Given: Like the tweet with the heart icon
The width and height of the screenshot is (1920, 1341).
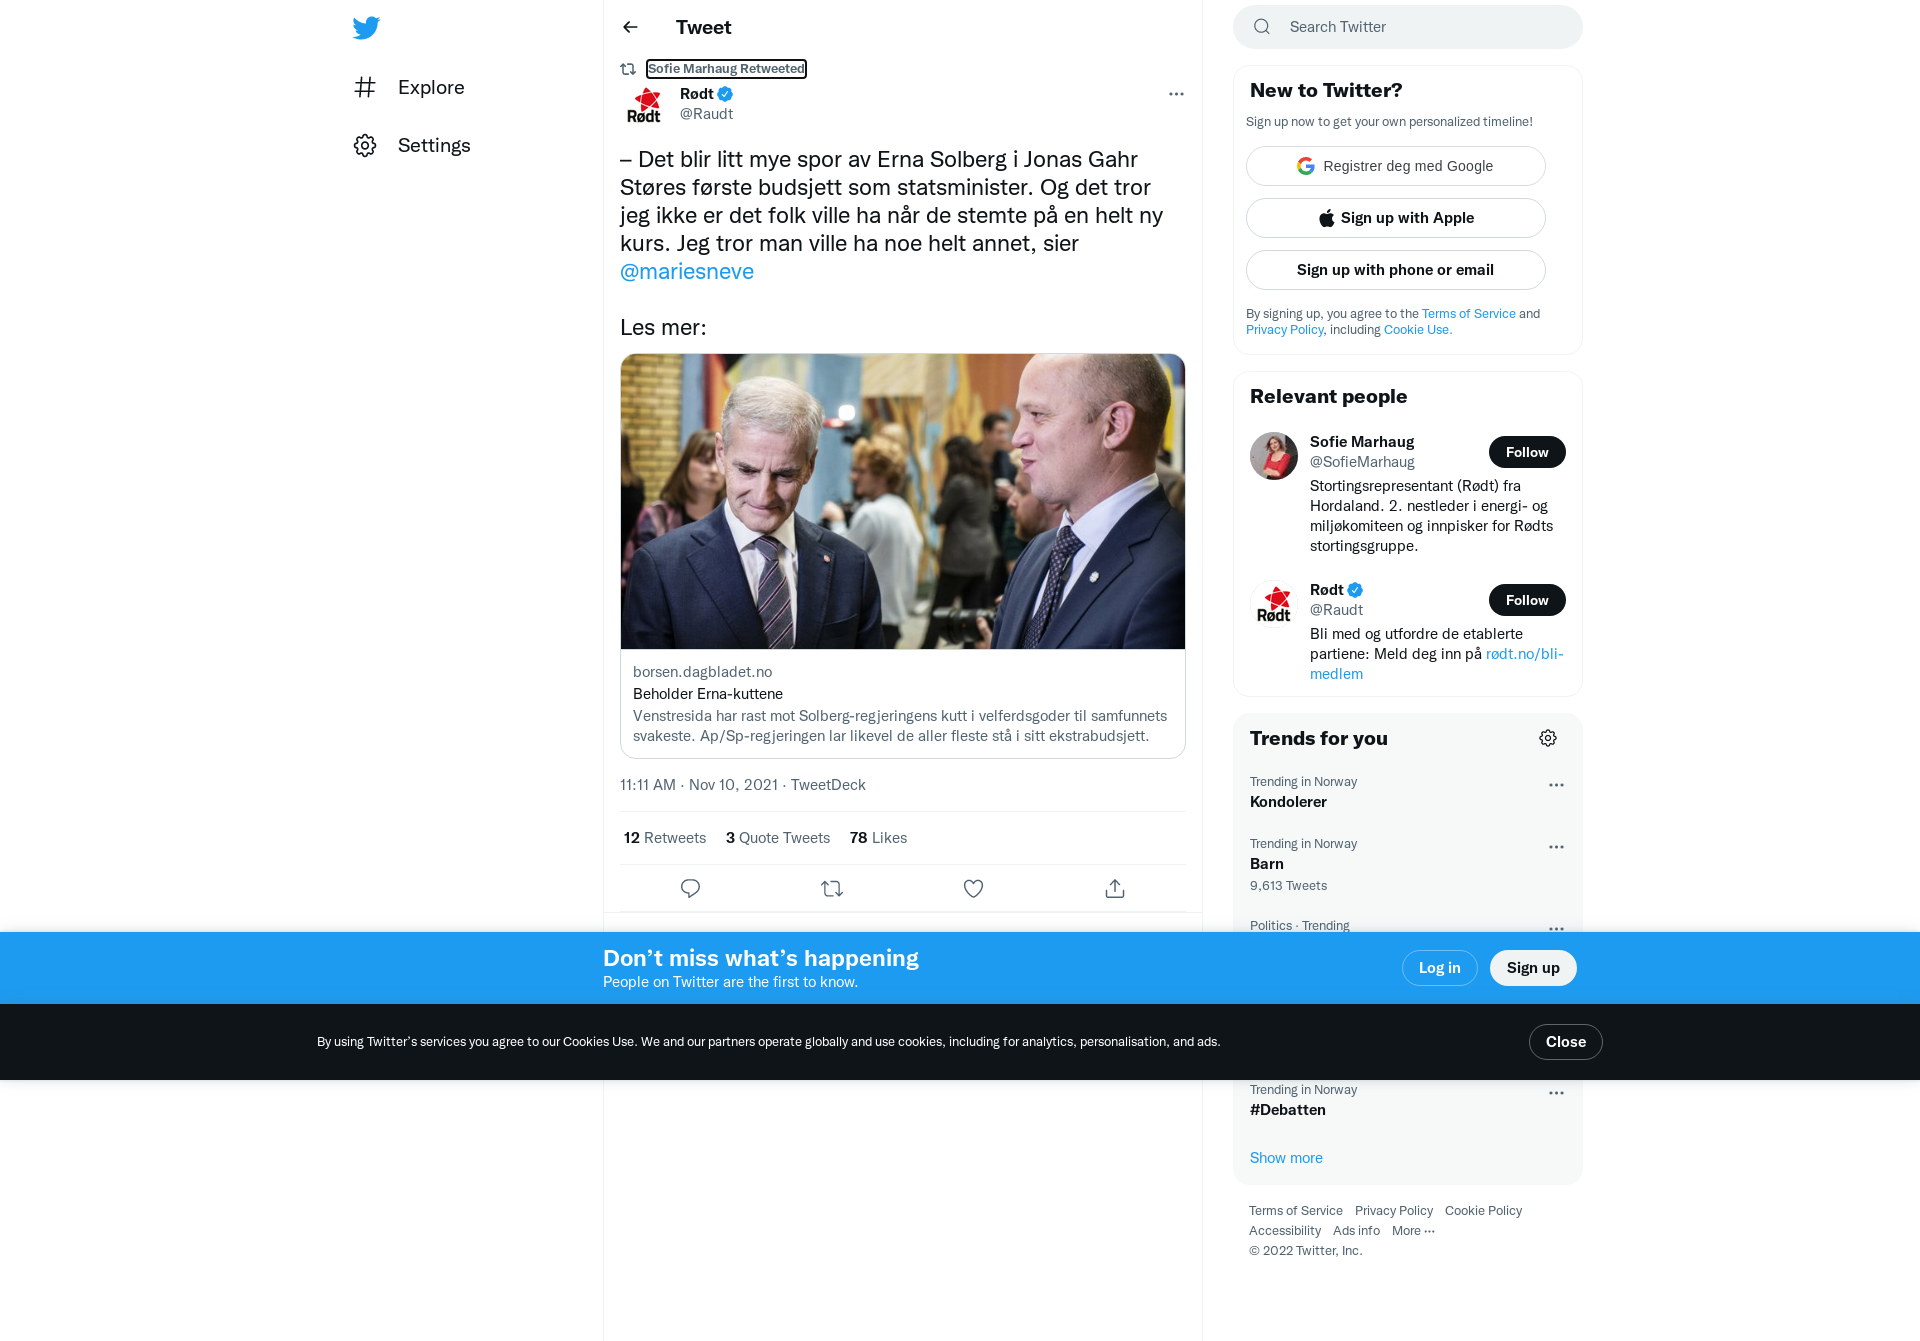Looking at the screenshot, I should click(x=973, y=888).
